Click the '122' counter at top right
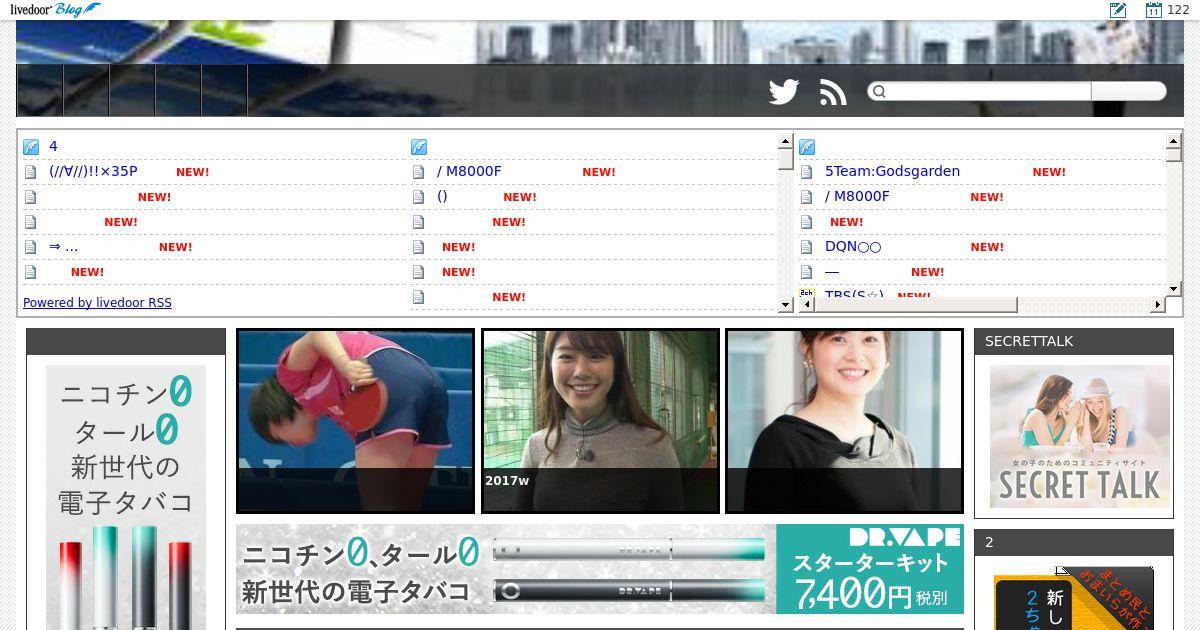 (x=1178, y=10)
